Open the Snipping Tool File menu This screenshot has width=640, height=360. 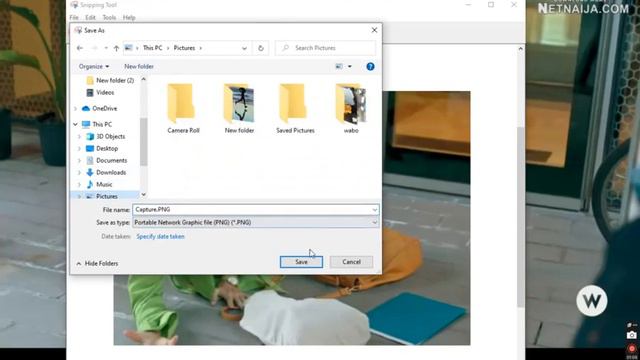[x=74, y=18]
